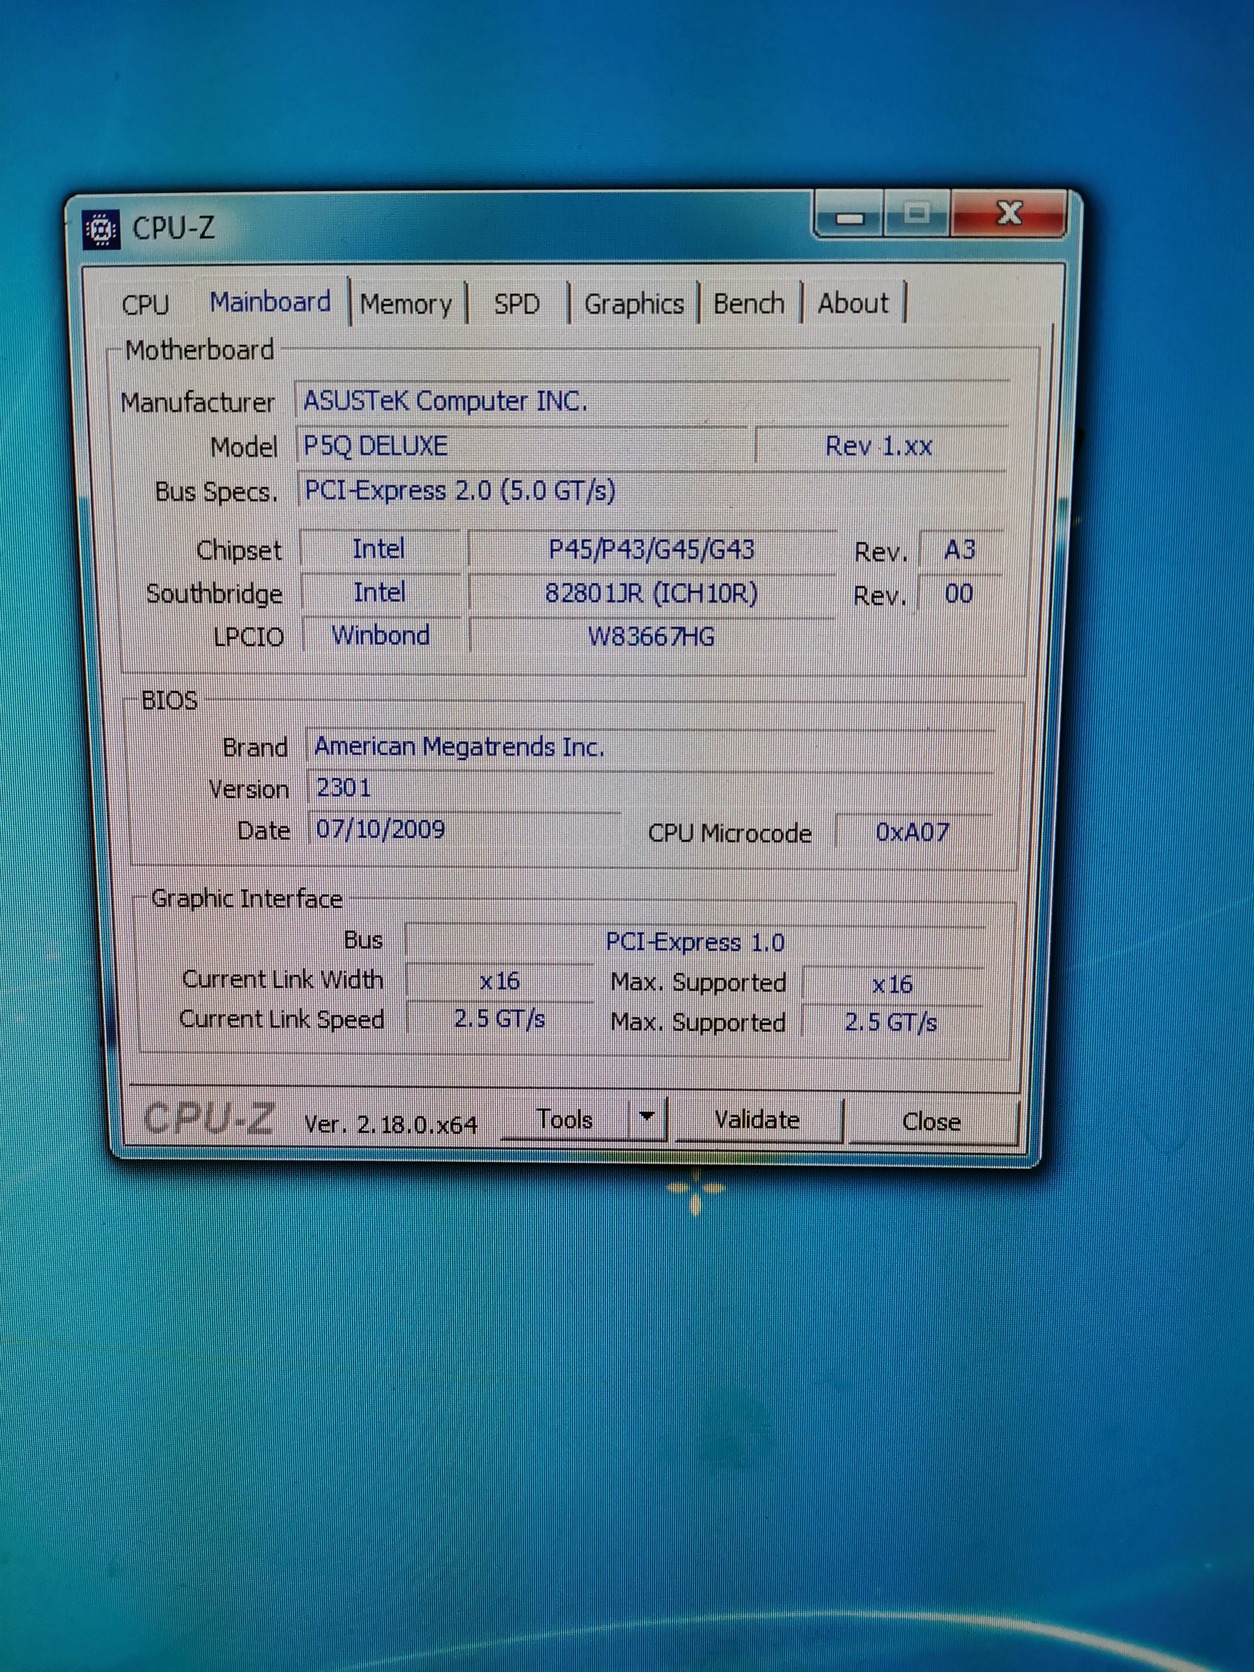
Task: Open the Memory tab
Action: click(x=406, y=304)
